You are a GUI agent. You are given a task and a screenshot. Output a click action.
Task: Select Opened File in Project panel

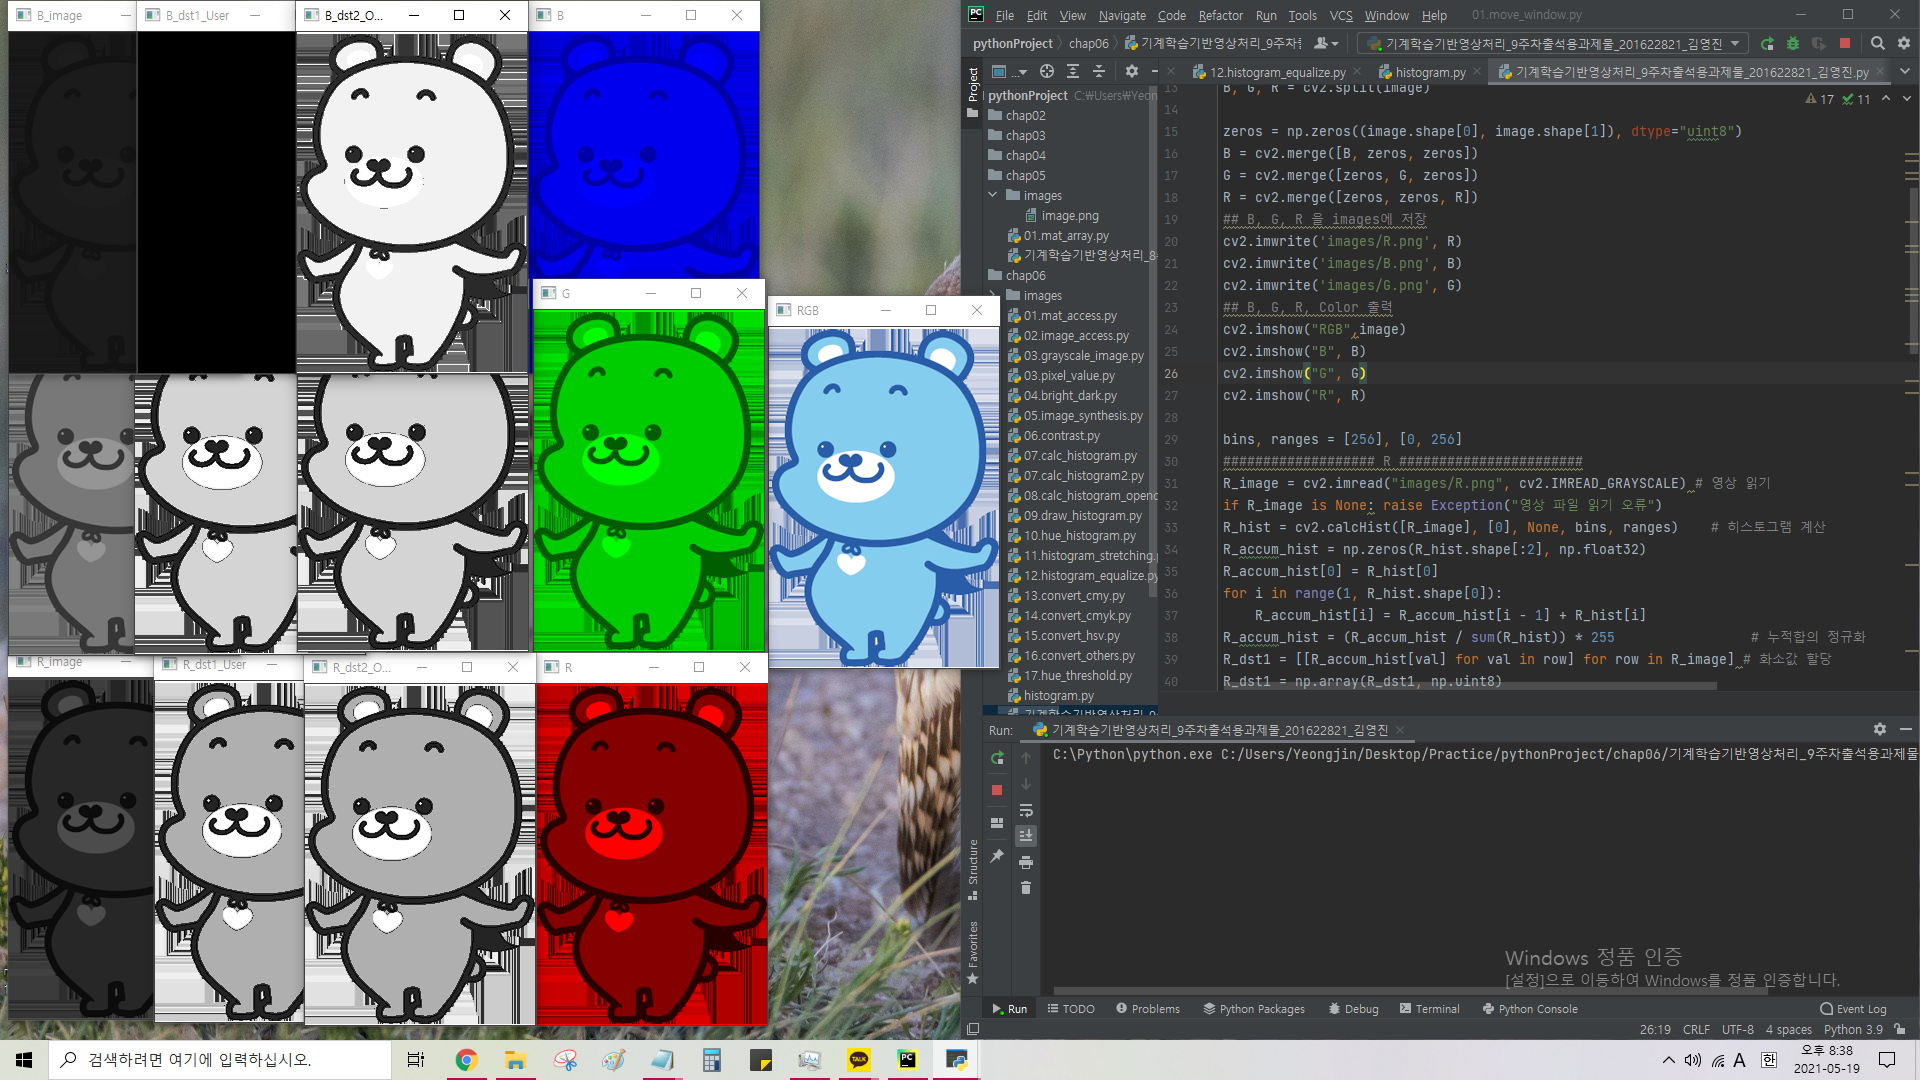click(1047, 71)
